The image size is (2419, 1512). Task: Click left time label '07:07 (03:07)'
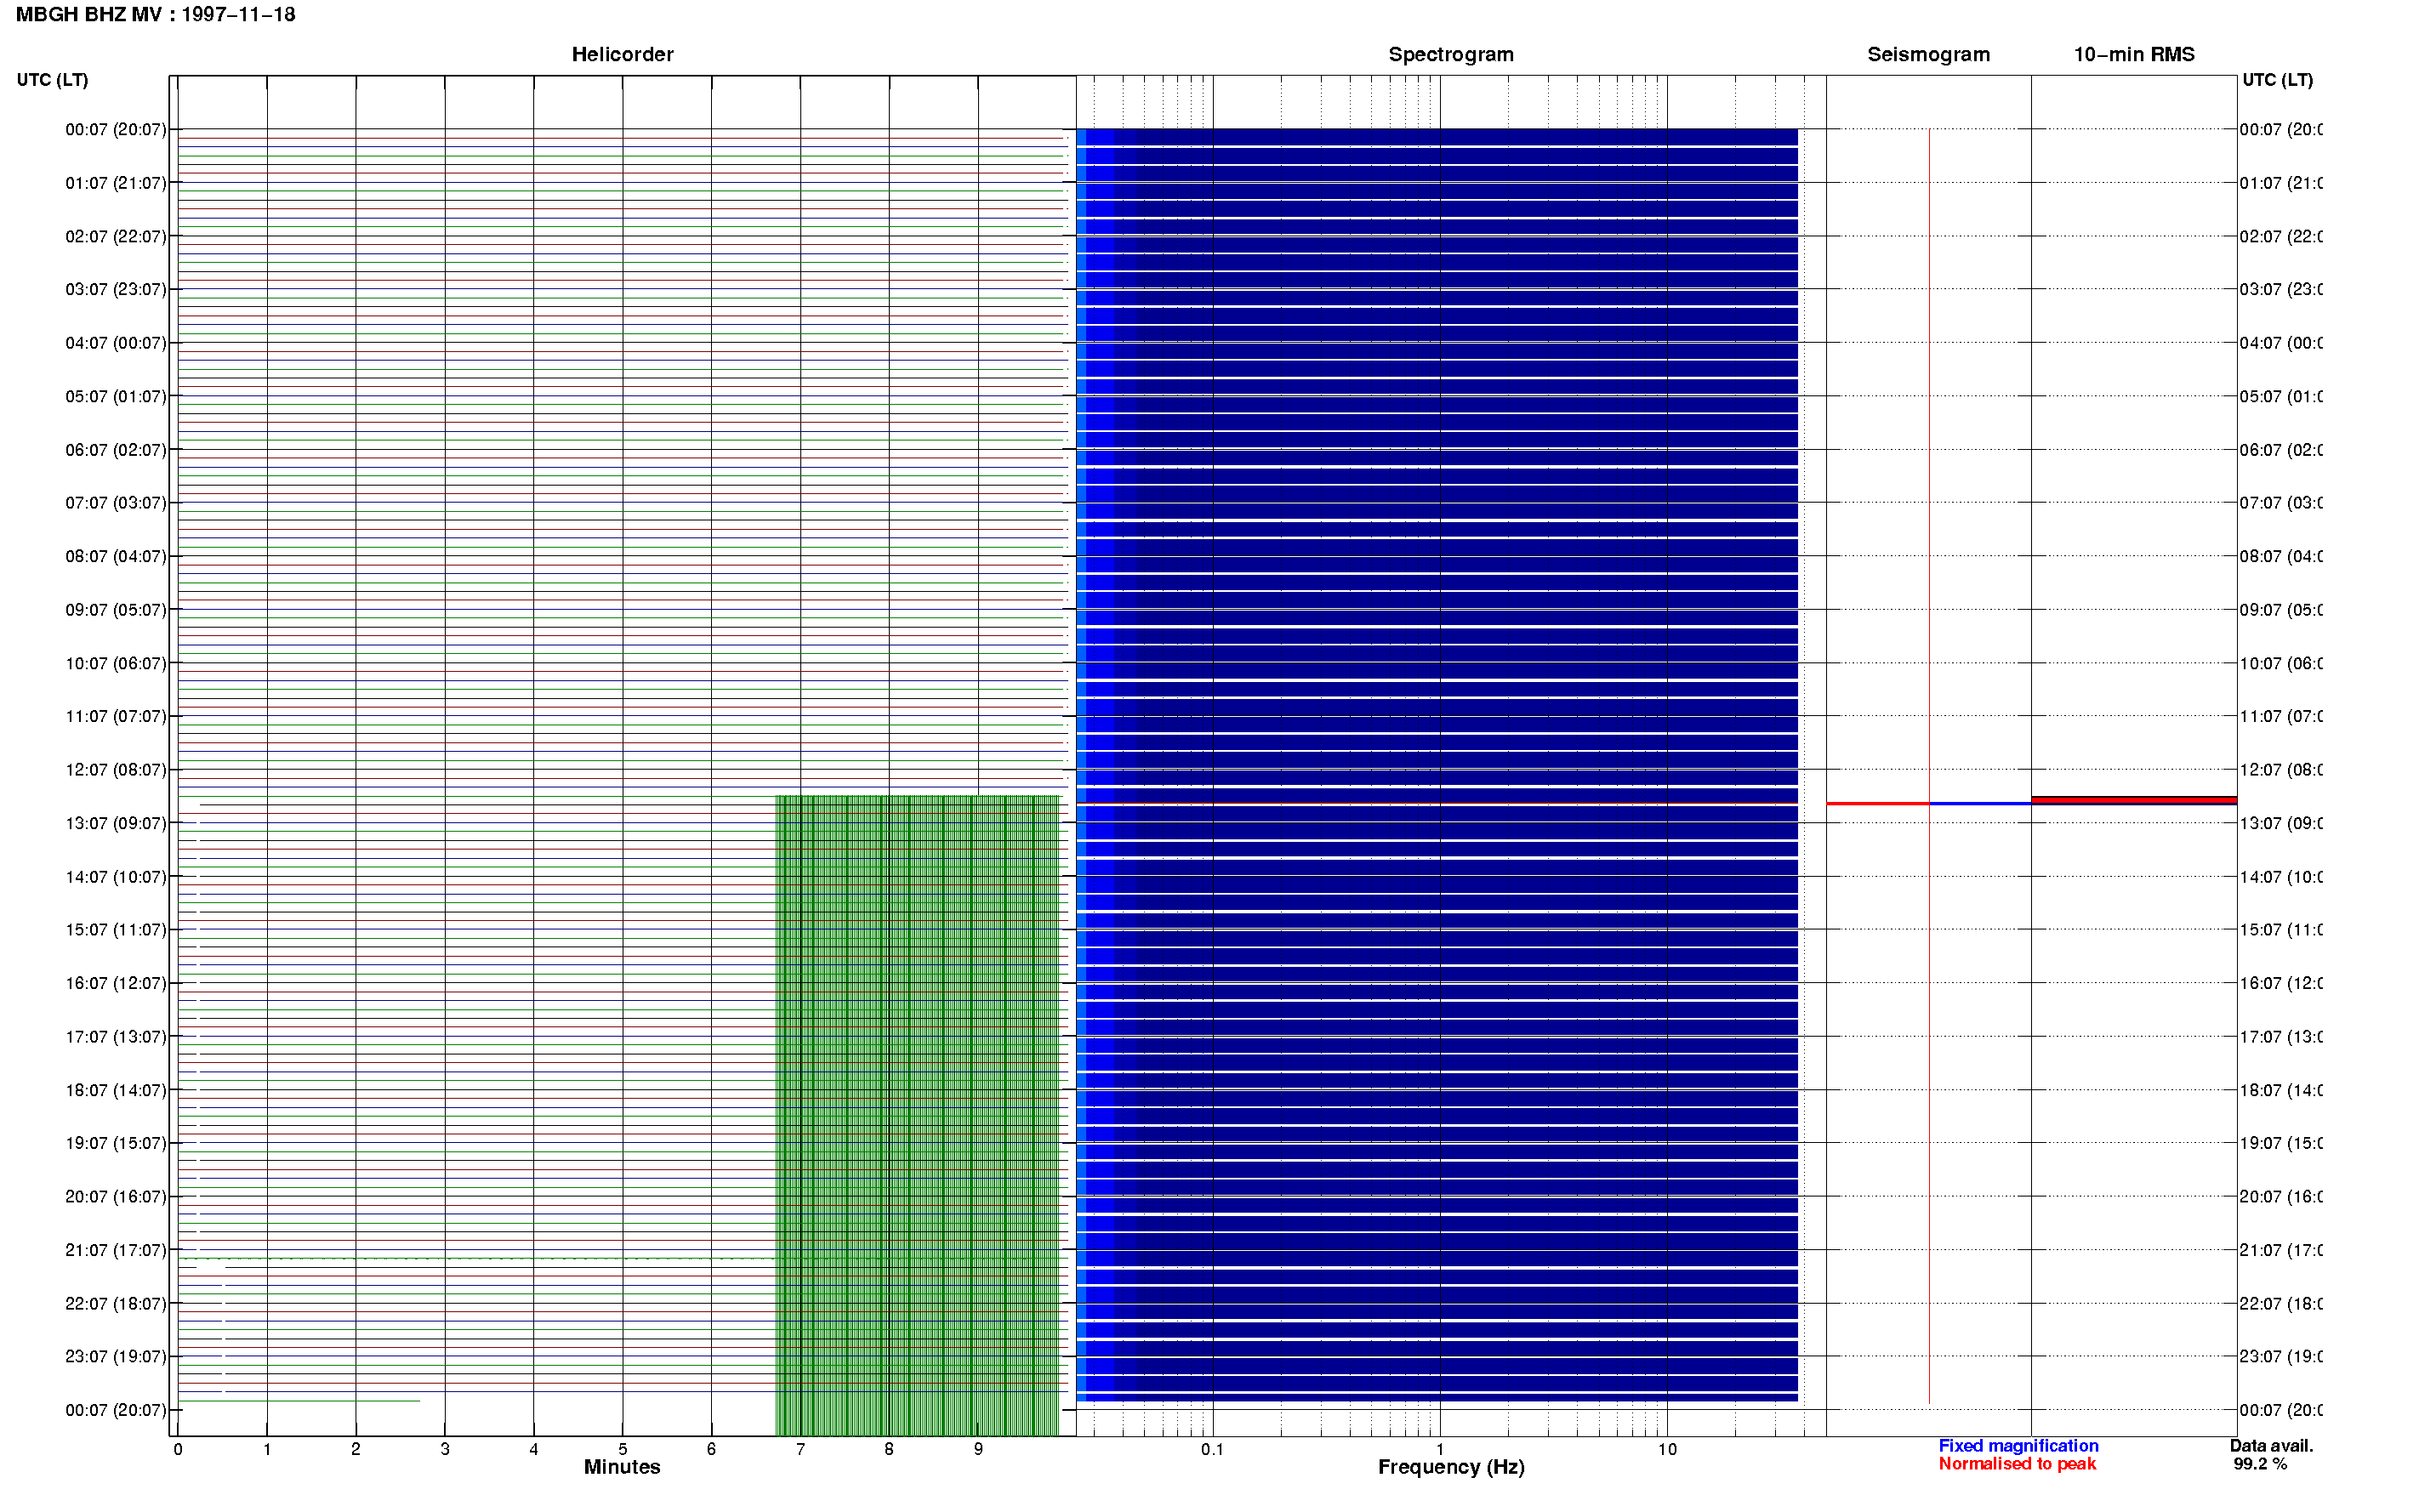tap(116, 503)
